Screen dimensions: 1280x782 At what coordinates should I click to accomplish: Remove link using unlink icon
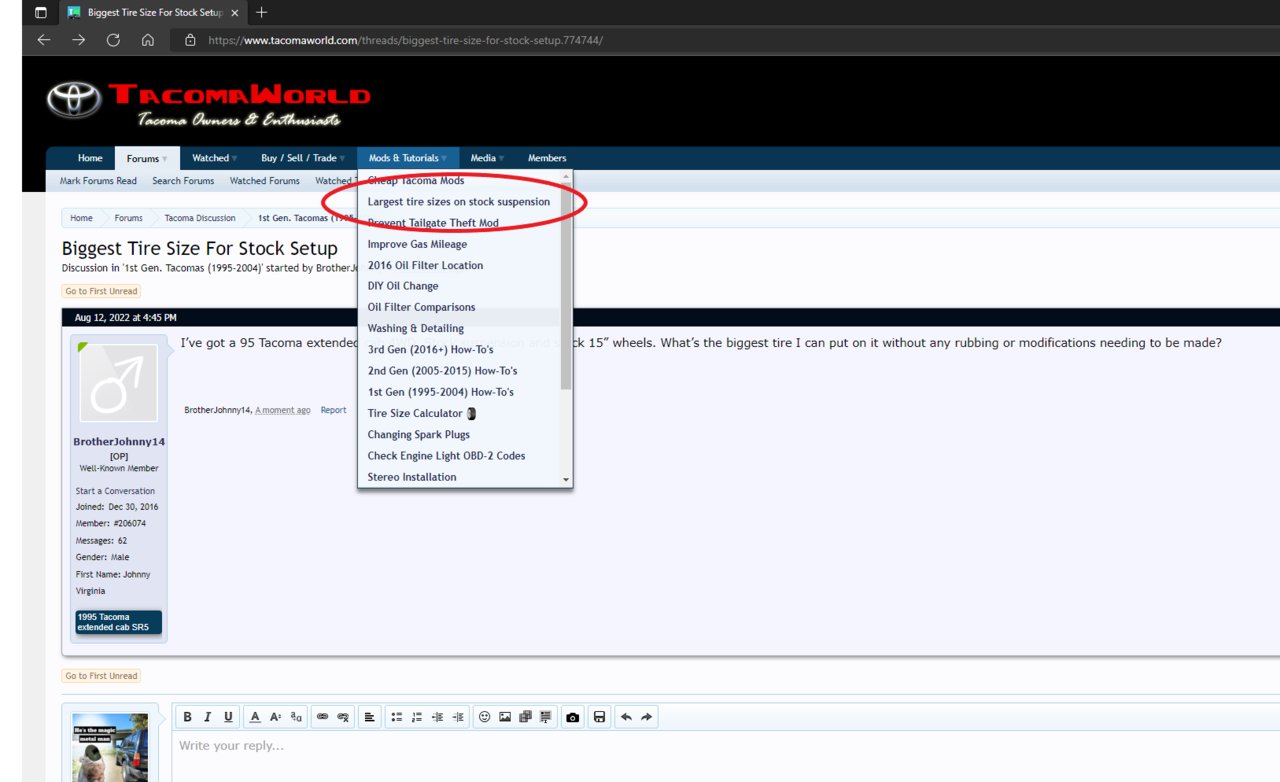343,717
